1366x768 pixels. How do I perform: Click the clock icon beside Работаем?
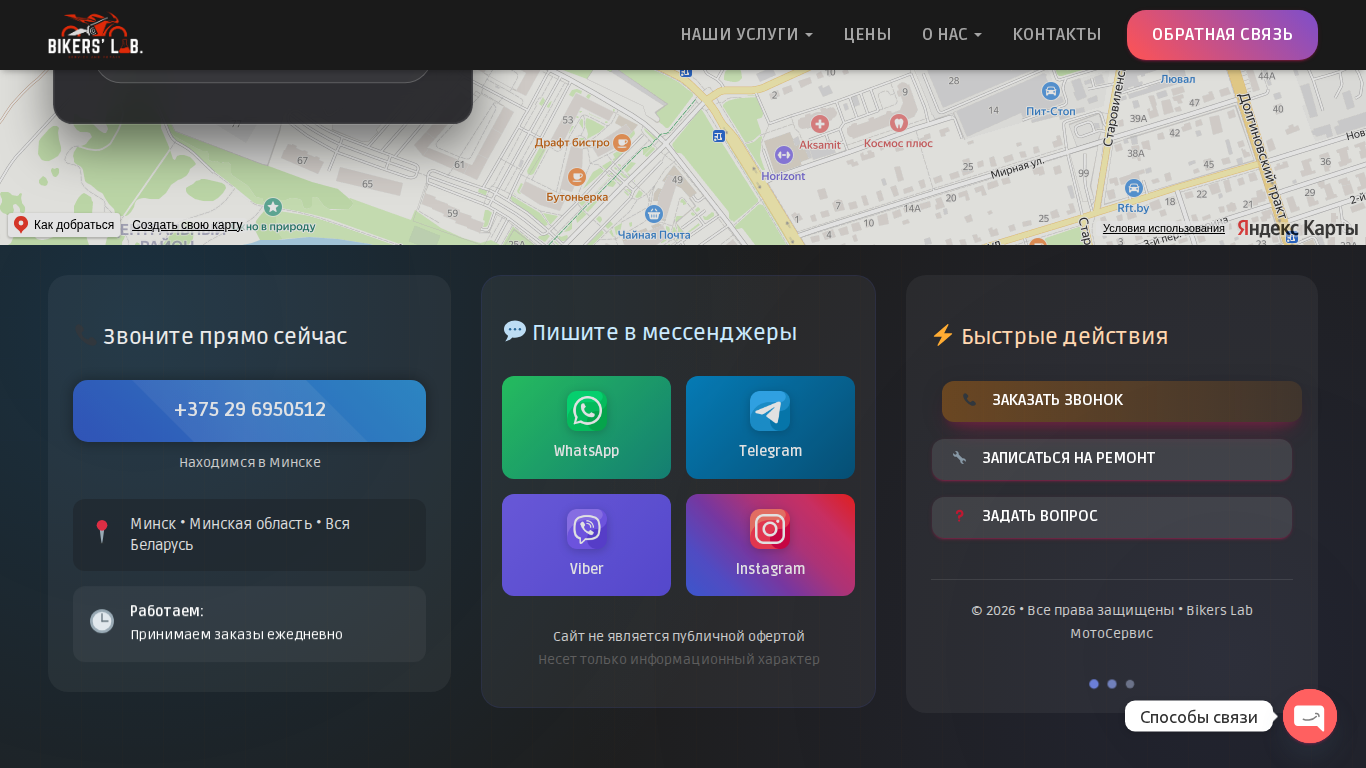click(102, 621)
